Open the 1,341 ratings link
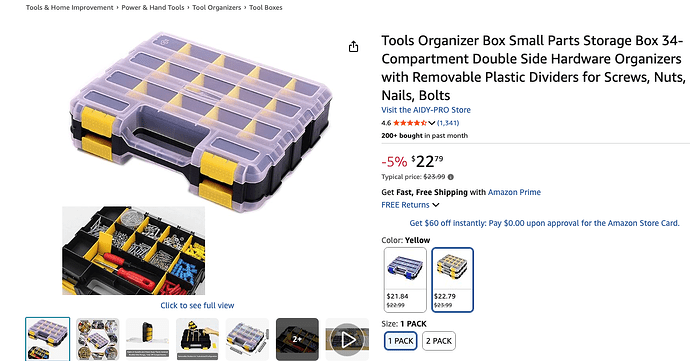690x361 pixels. coord(448,123)
